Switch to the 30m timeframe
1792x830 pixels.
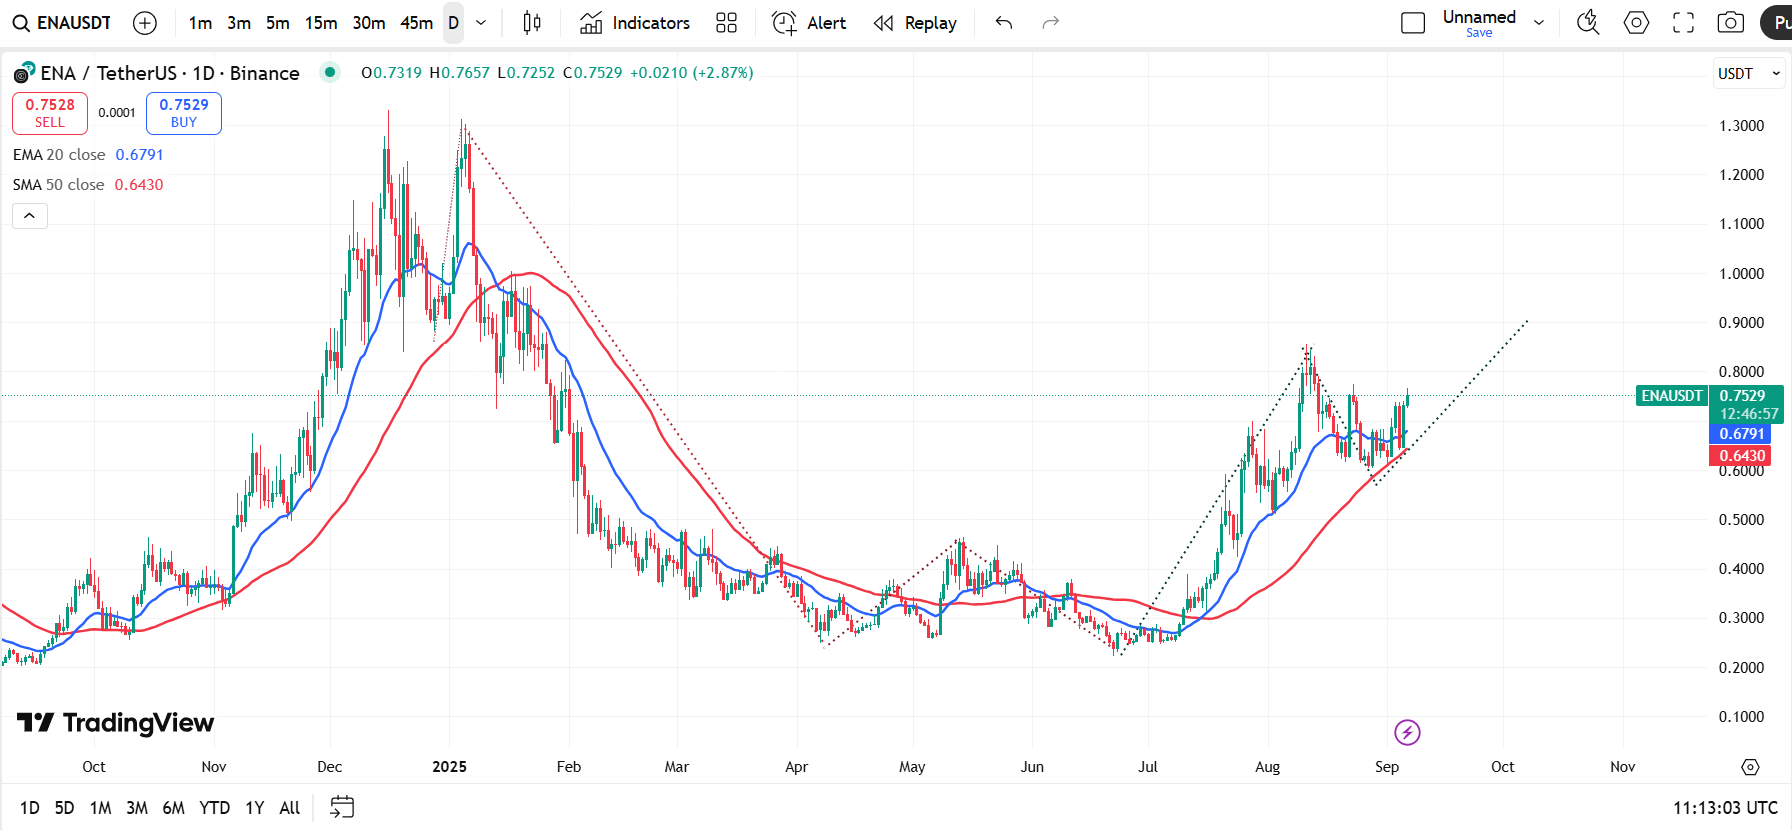[x=369, y=23]
